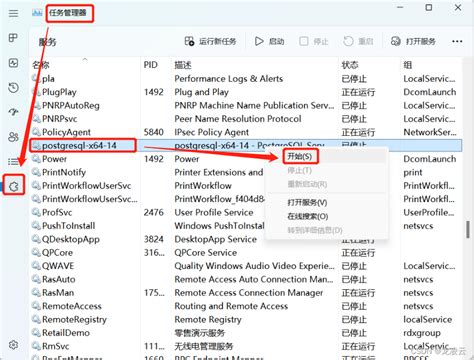The width and height of the screenshot is (474, 360).
Task: Open the Startup apps page icon
Action: 13,112
